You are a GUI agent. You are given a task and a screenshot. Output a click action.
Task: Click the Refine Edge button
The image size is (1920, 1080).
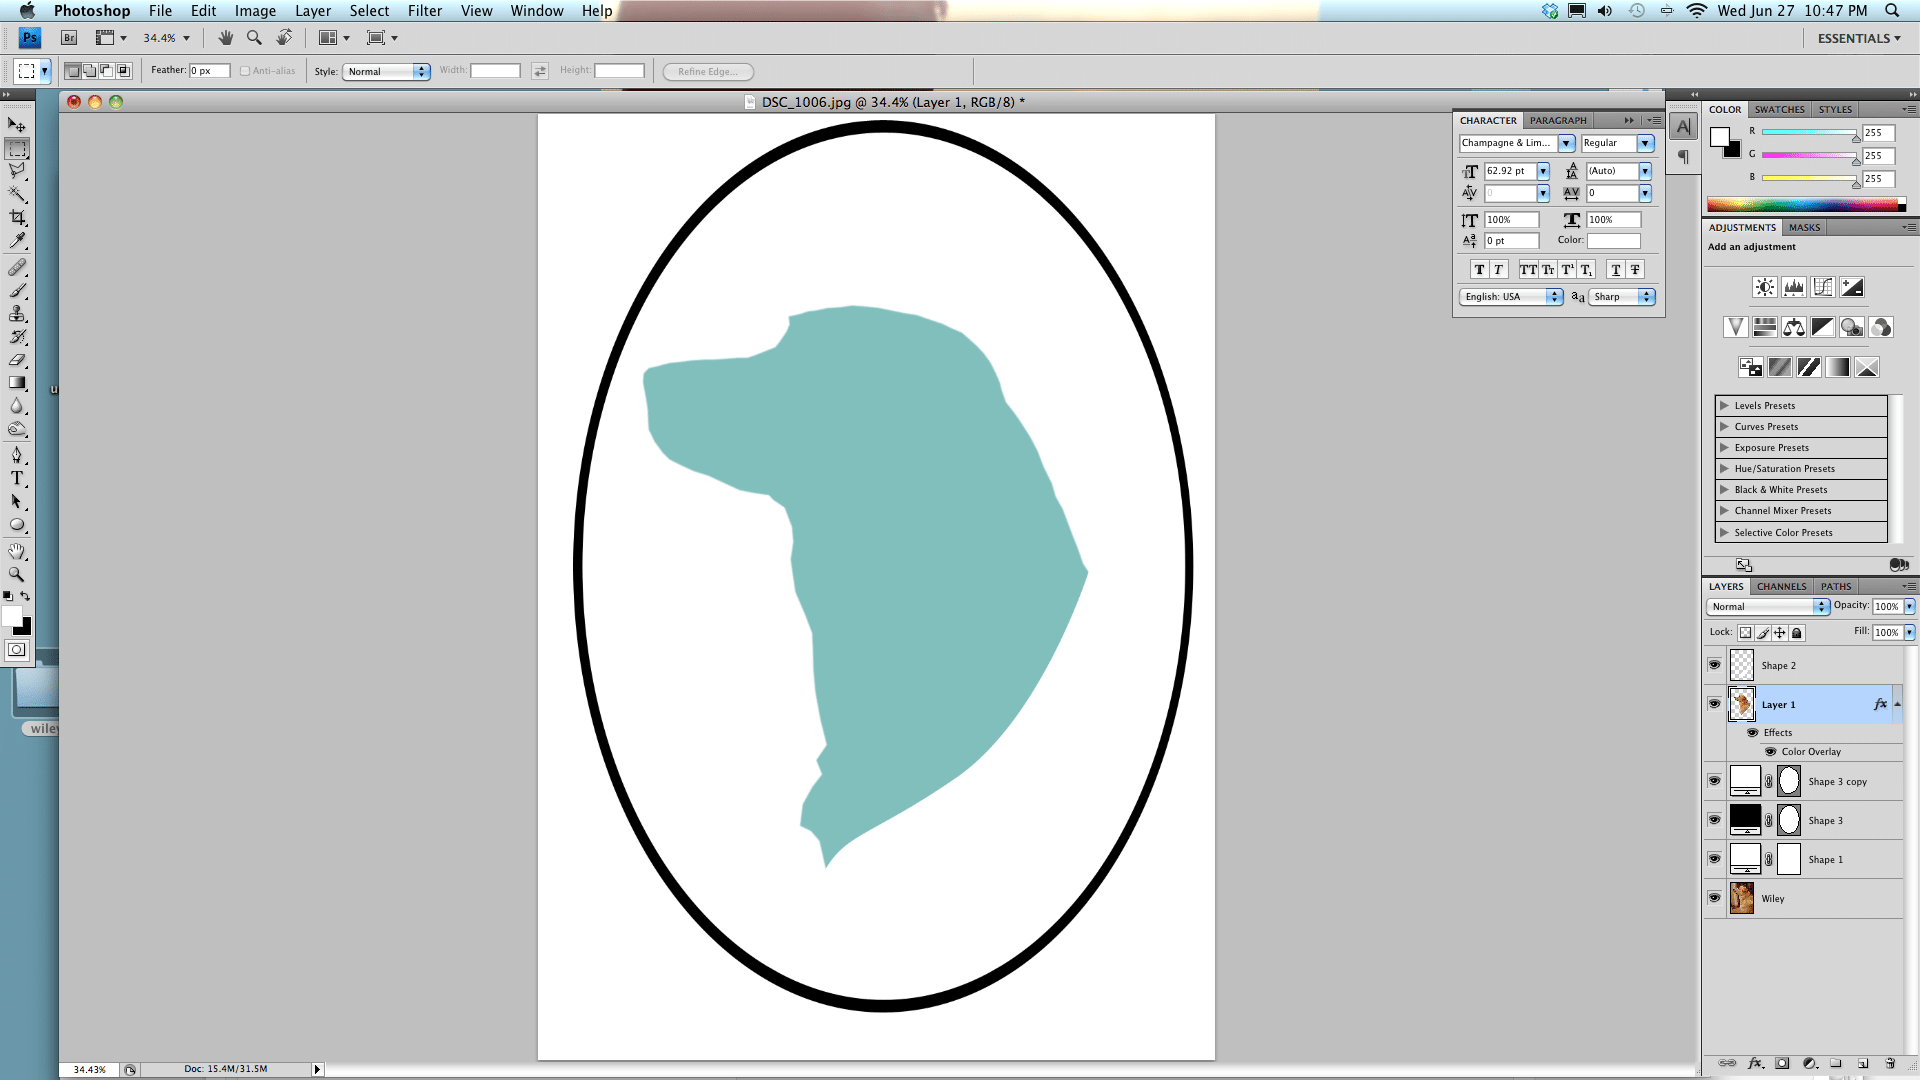[708, 72]
